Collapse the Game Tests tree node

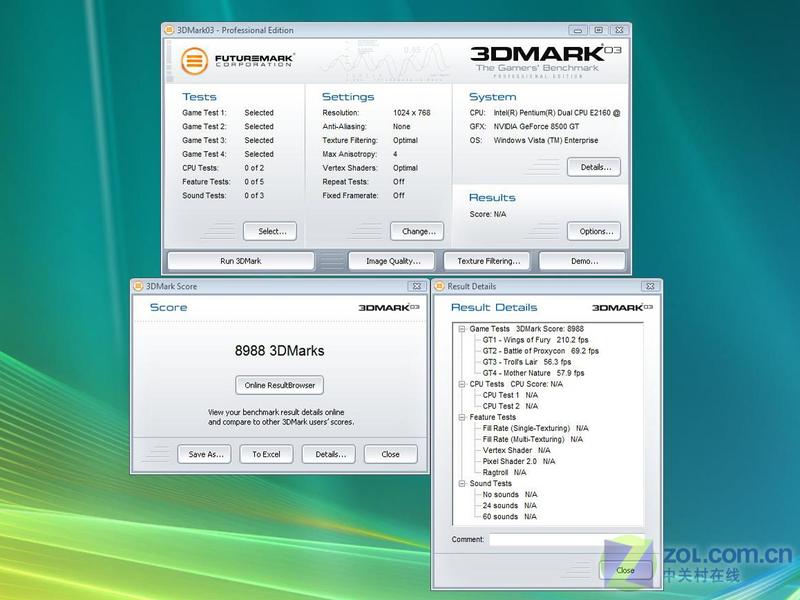point(462,329)
